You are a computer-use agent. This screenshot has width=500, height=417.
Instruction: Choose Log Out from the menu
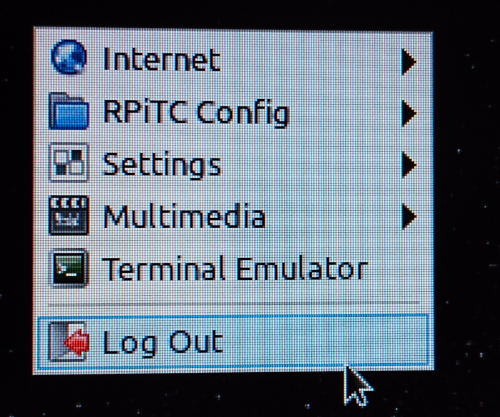pos(163,342)
